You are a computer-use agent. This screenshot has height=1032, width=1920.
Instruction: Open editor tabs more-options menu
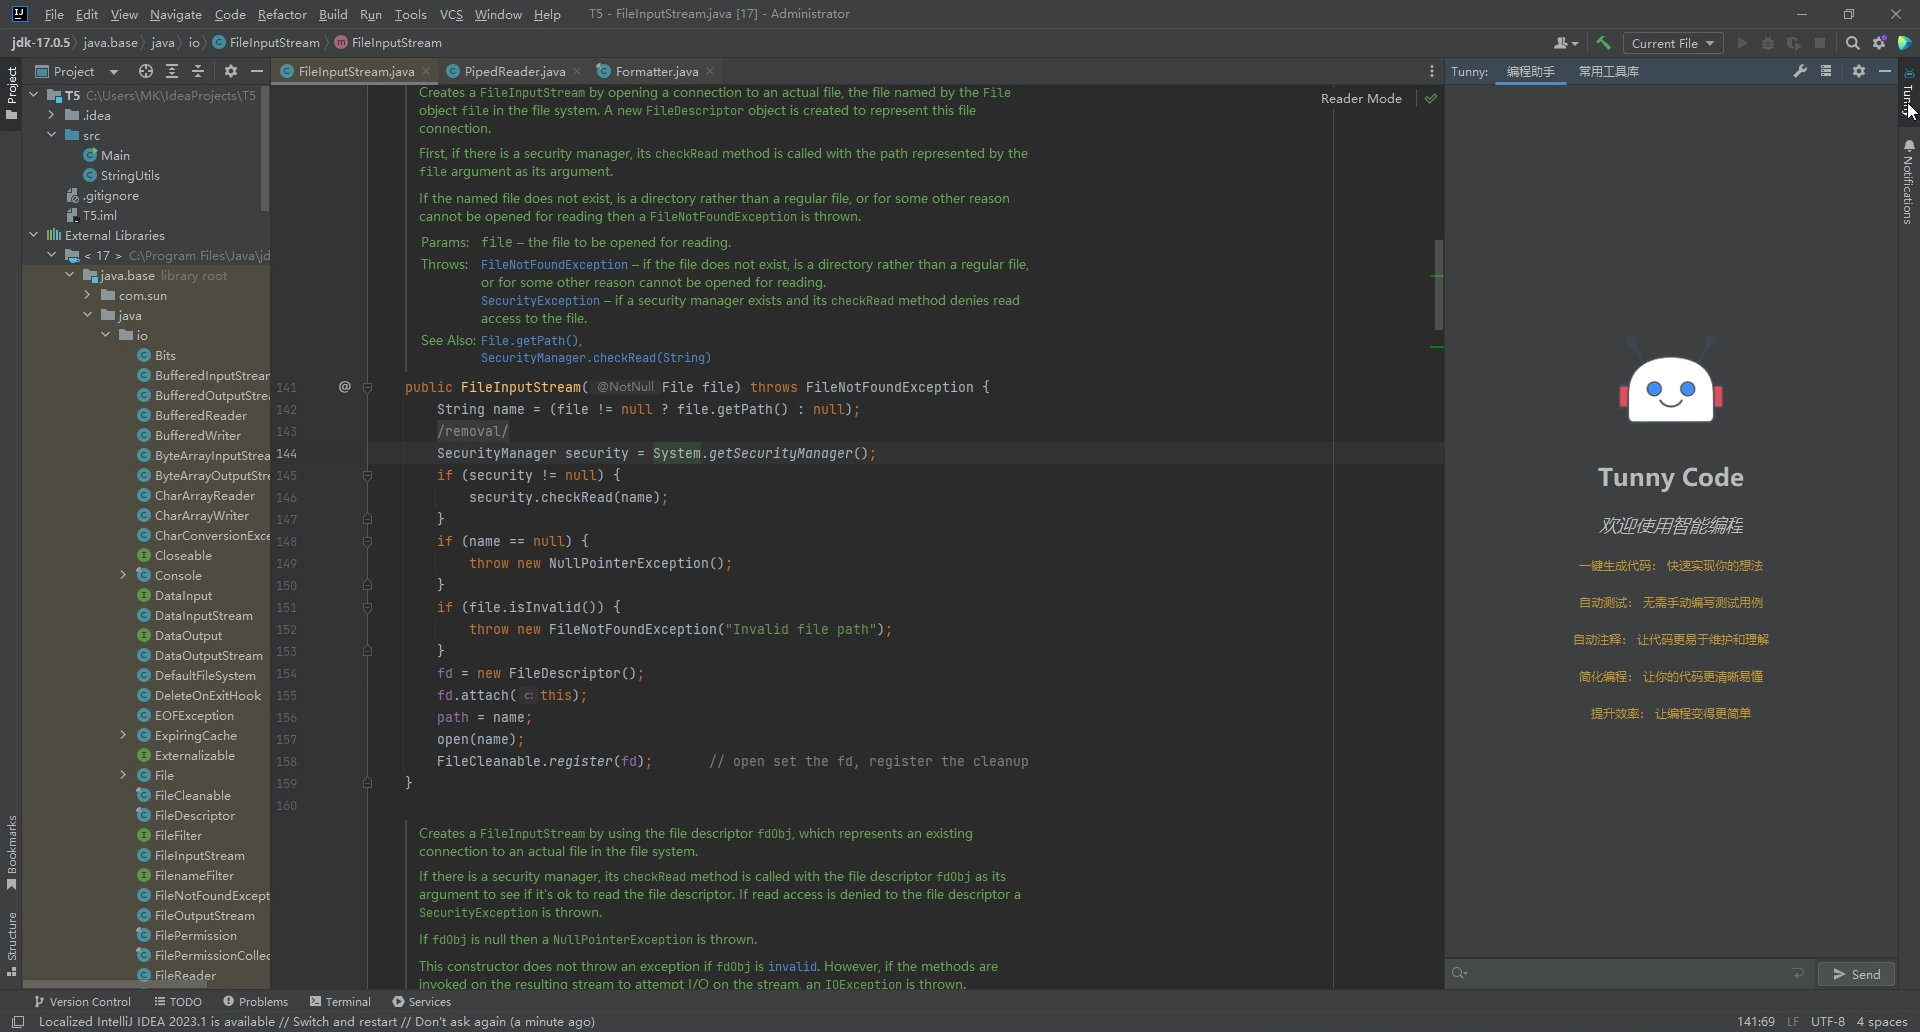(x=1431, y=71)
